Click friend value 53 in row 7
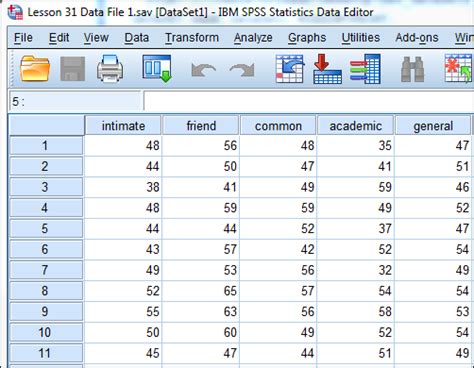The image size is (474, 368). pos(201,270)
